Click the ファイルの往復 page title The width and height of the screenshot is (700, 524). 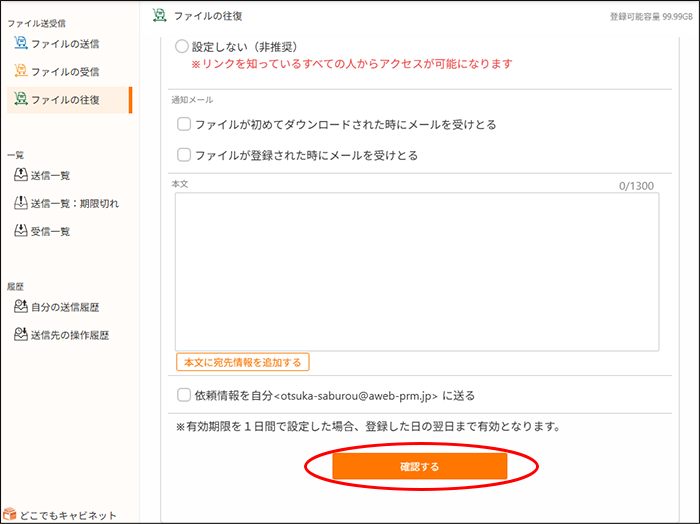point(208,16)
